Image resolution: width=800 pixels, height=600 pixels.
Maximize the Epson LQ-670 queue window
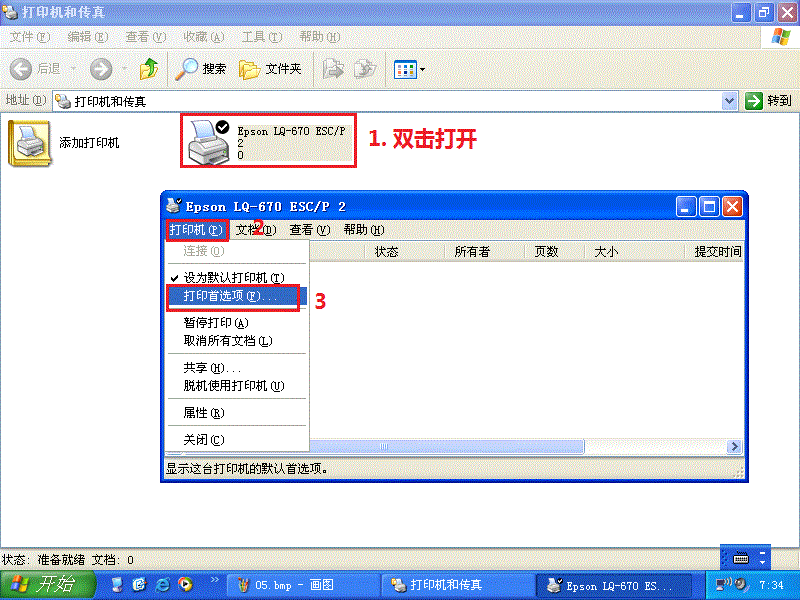[709, 207]
